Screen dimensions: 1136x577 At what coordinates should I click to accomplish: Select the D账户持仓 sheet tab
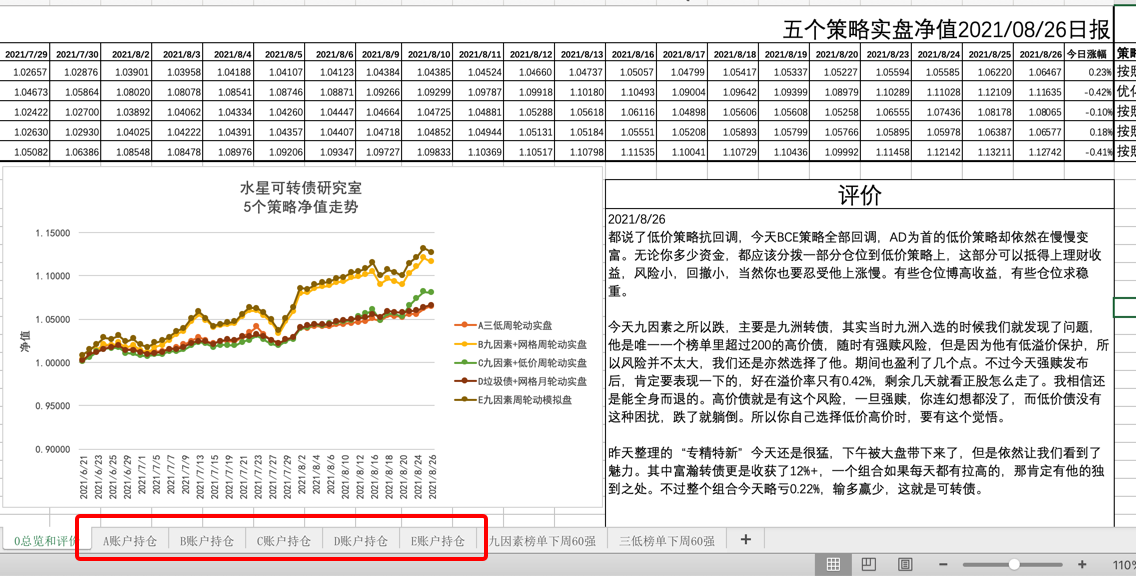(360, 541)
